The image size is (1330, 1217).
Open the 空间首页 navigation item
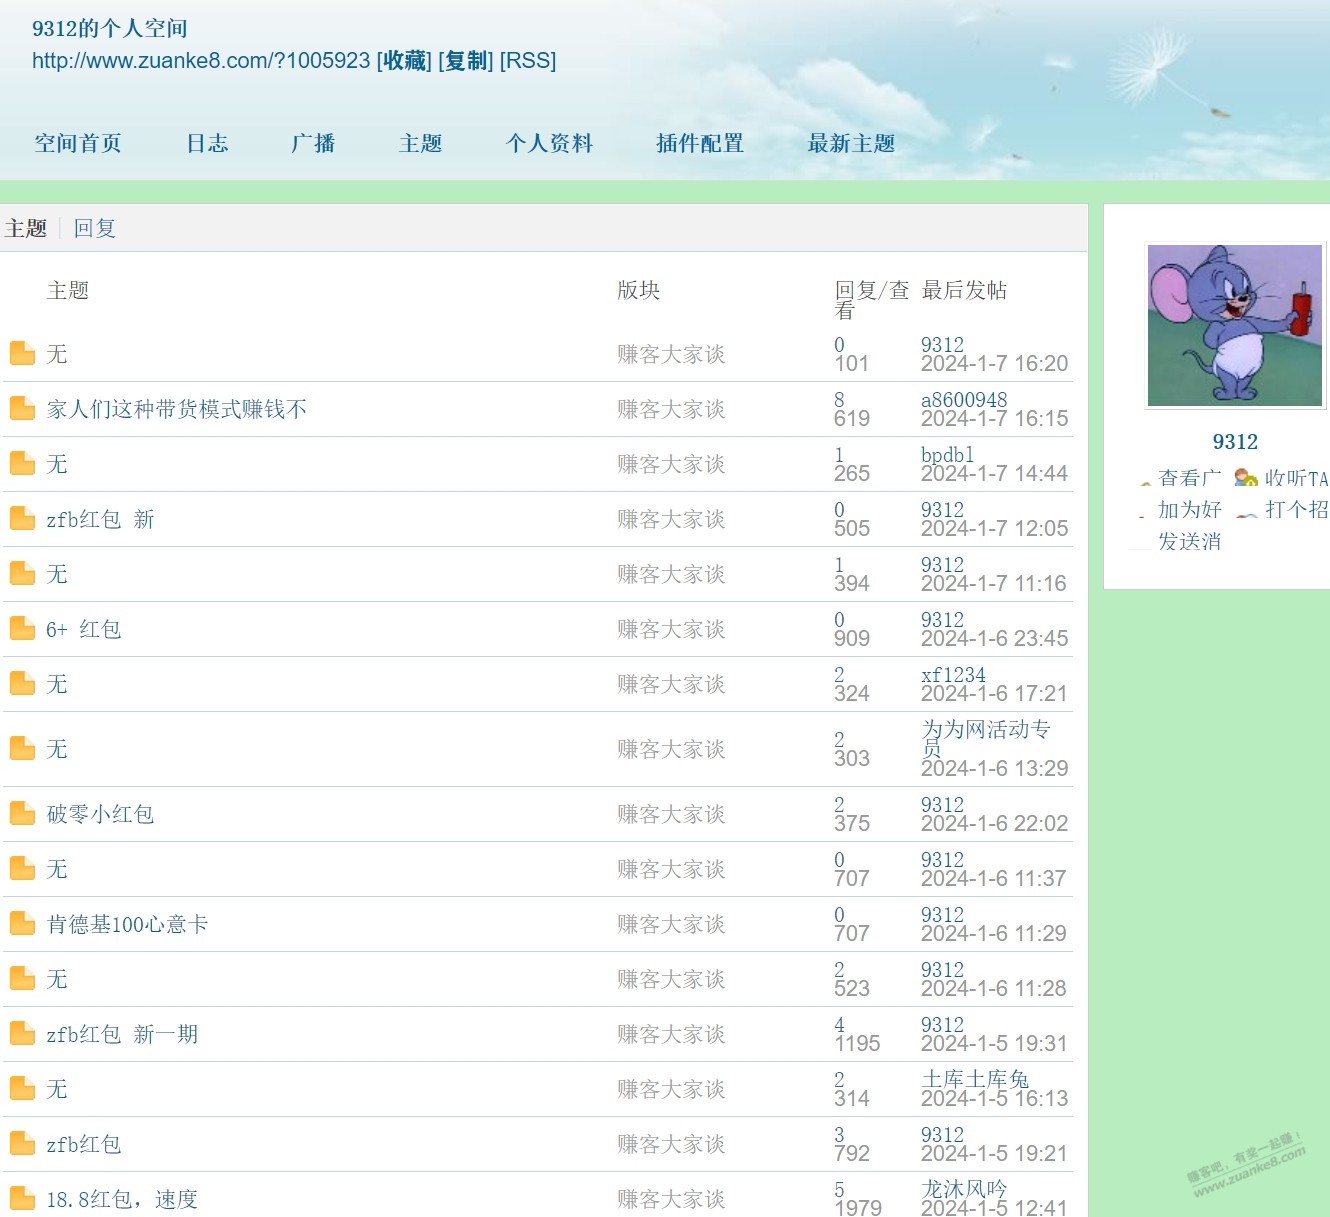pos(78,143)
